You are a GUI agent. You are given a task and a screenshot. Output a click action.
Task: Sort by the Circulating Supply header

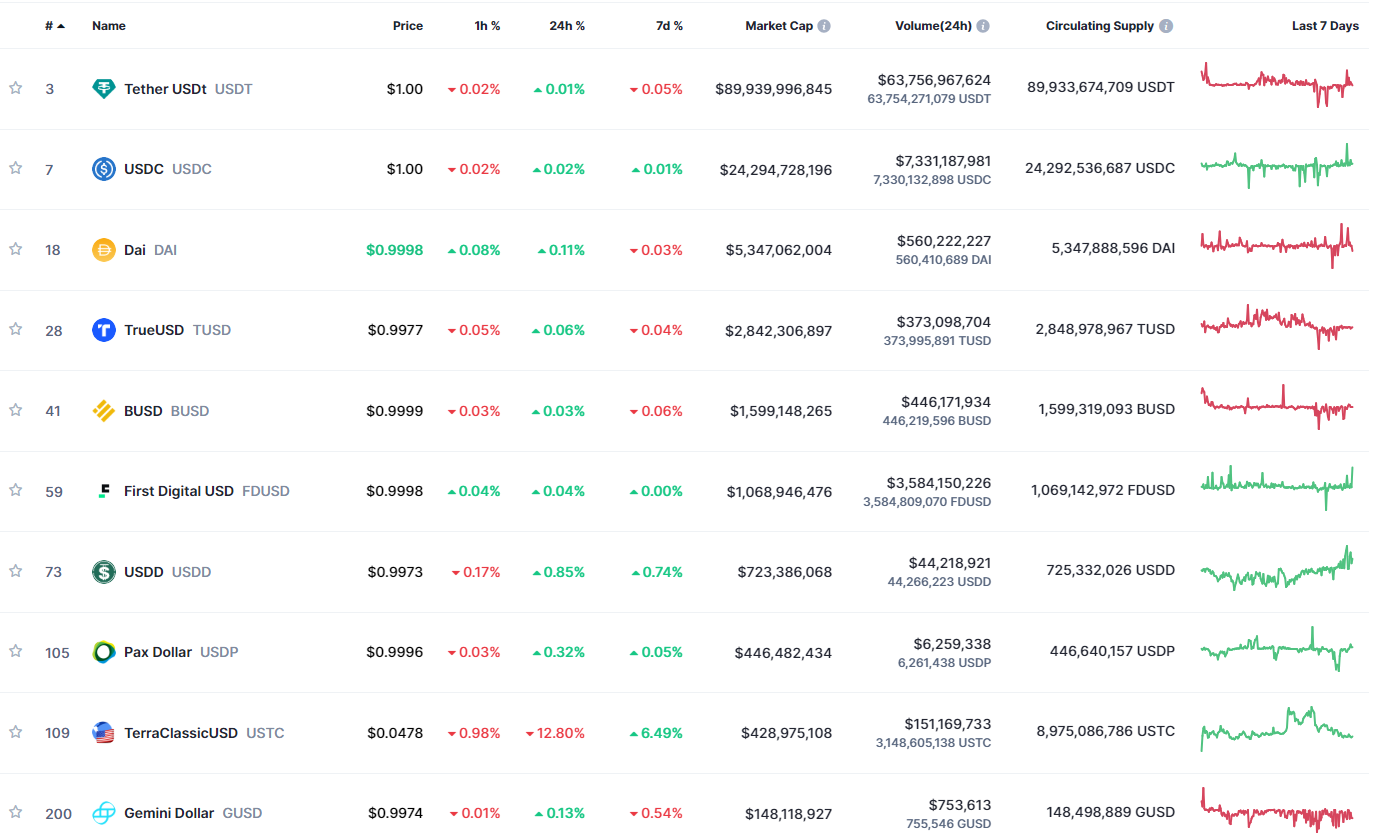click(x=1100, y=26)
